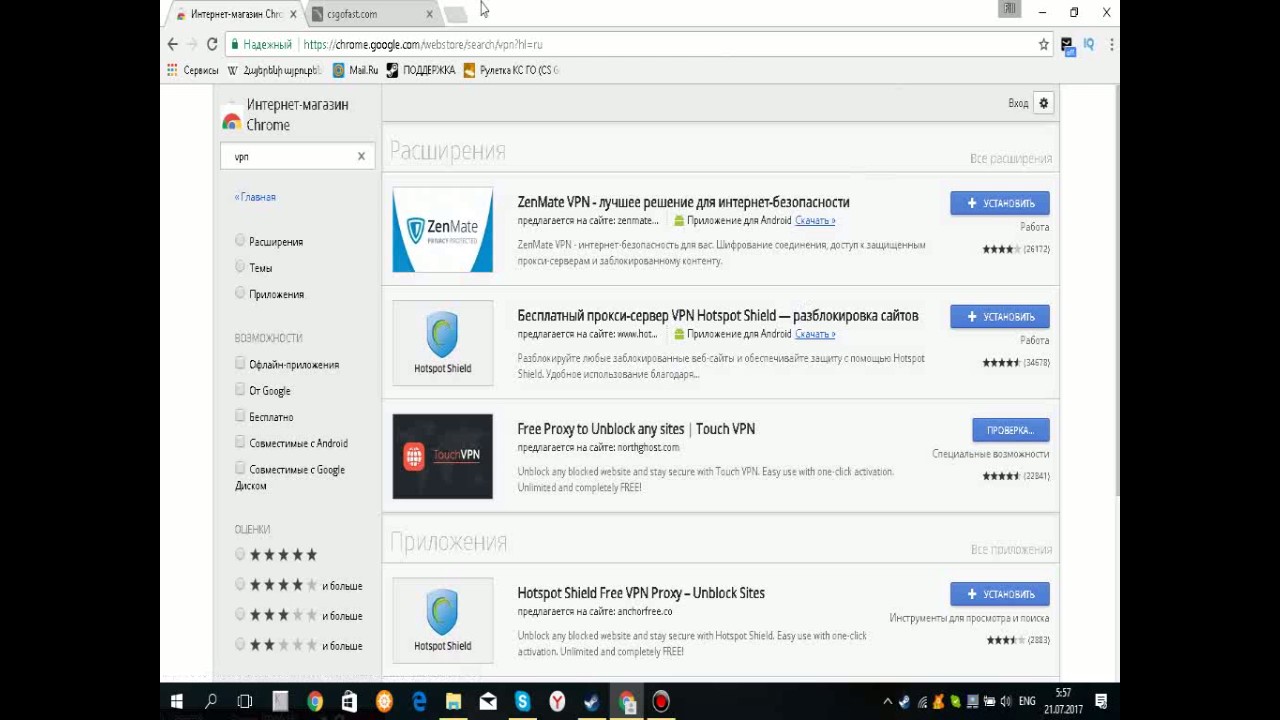Open the Windows notification center

1101,701
